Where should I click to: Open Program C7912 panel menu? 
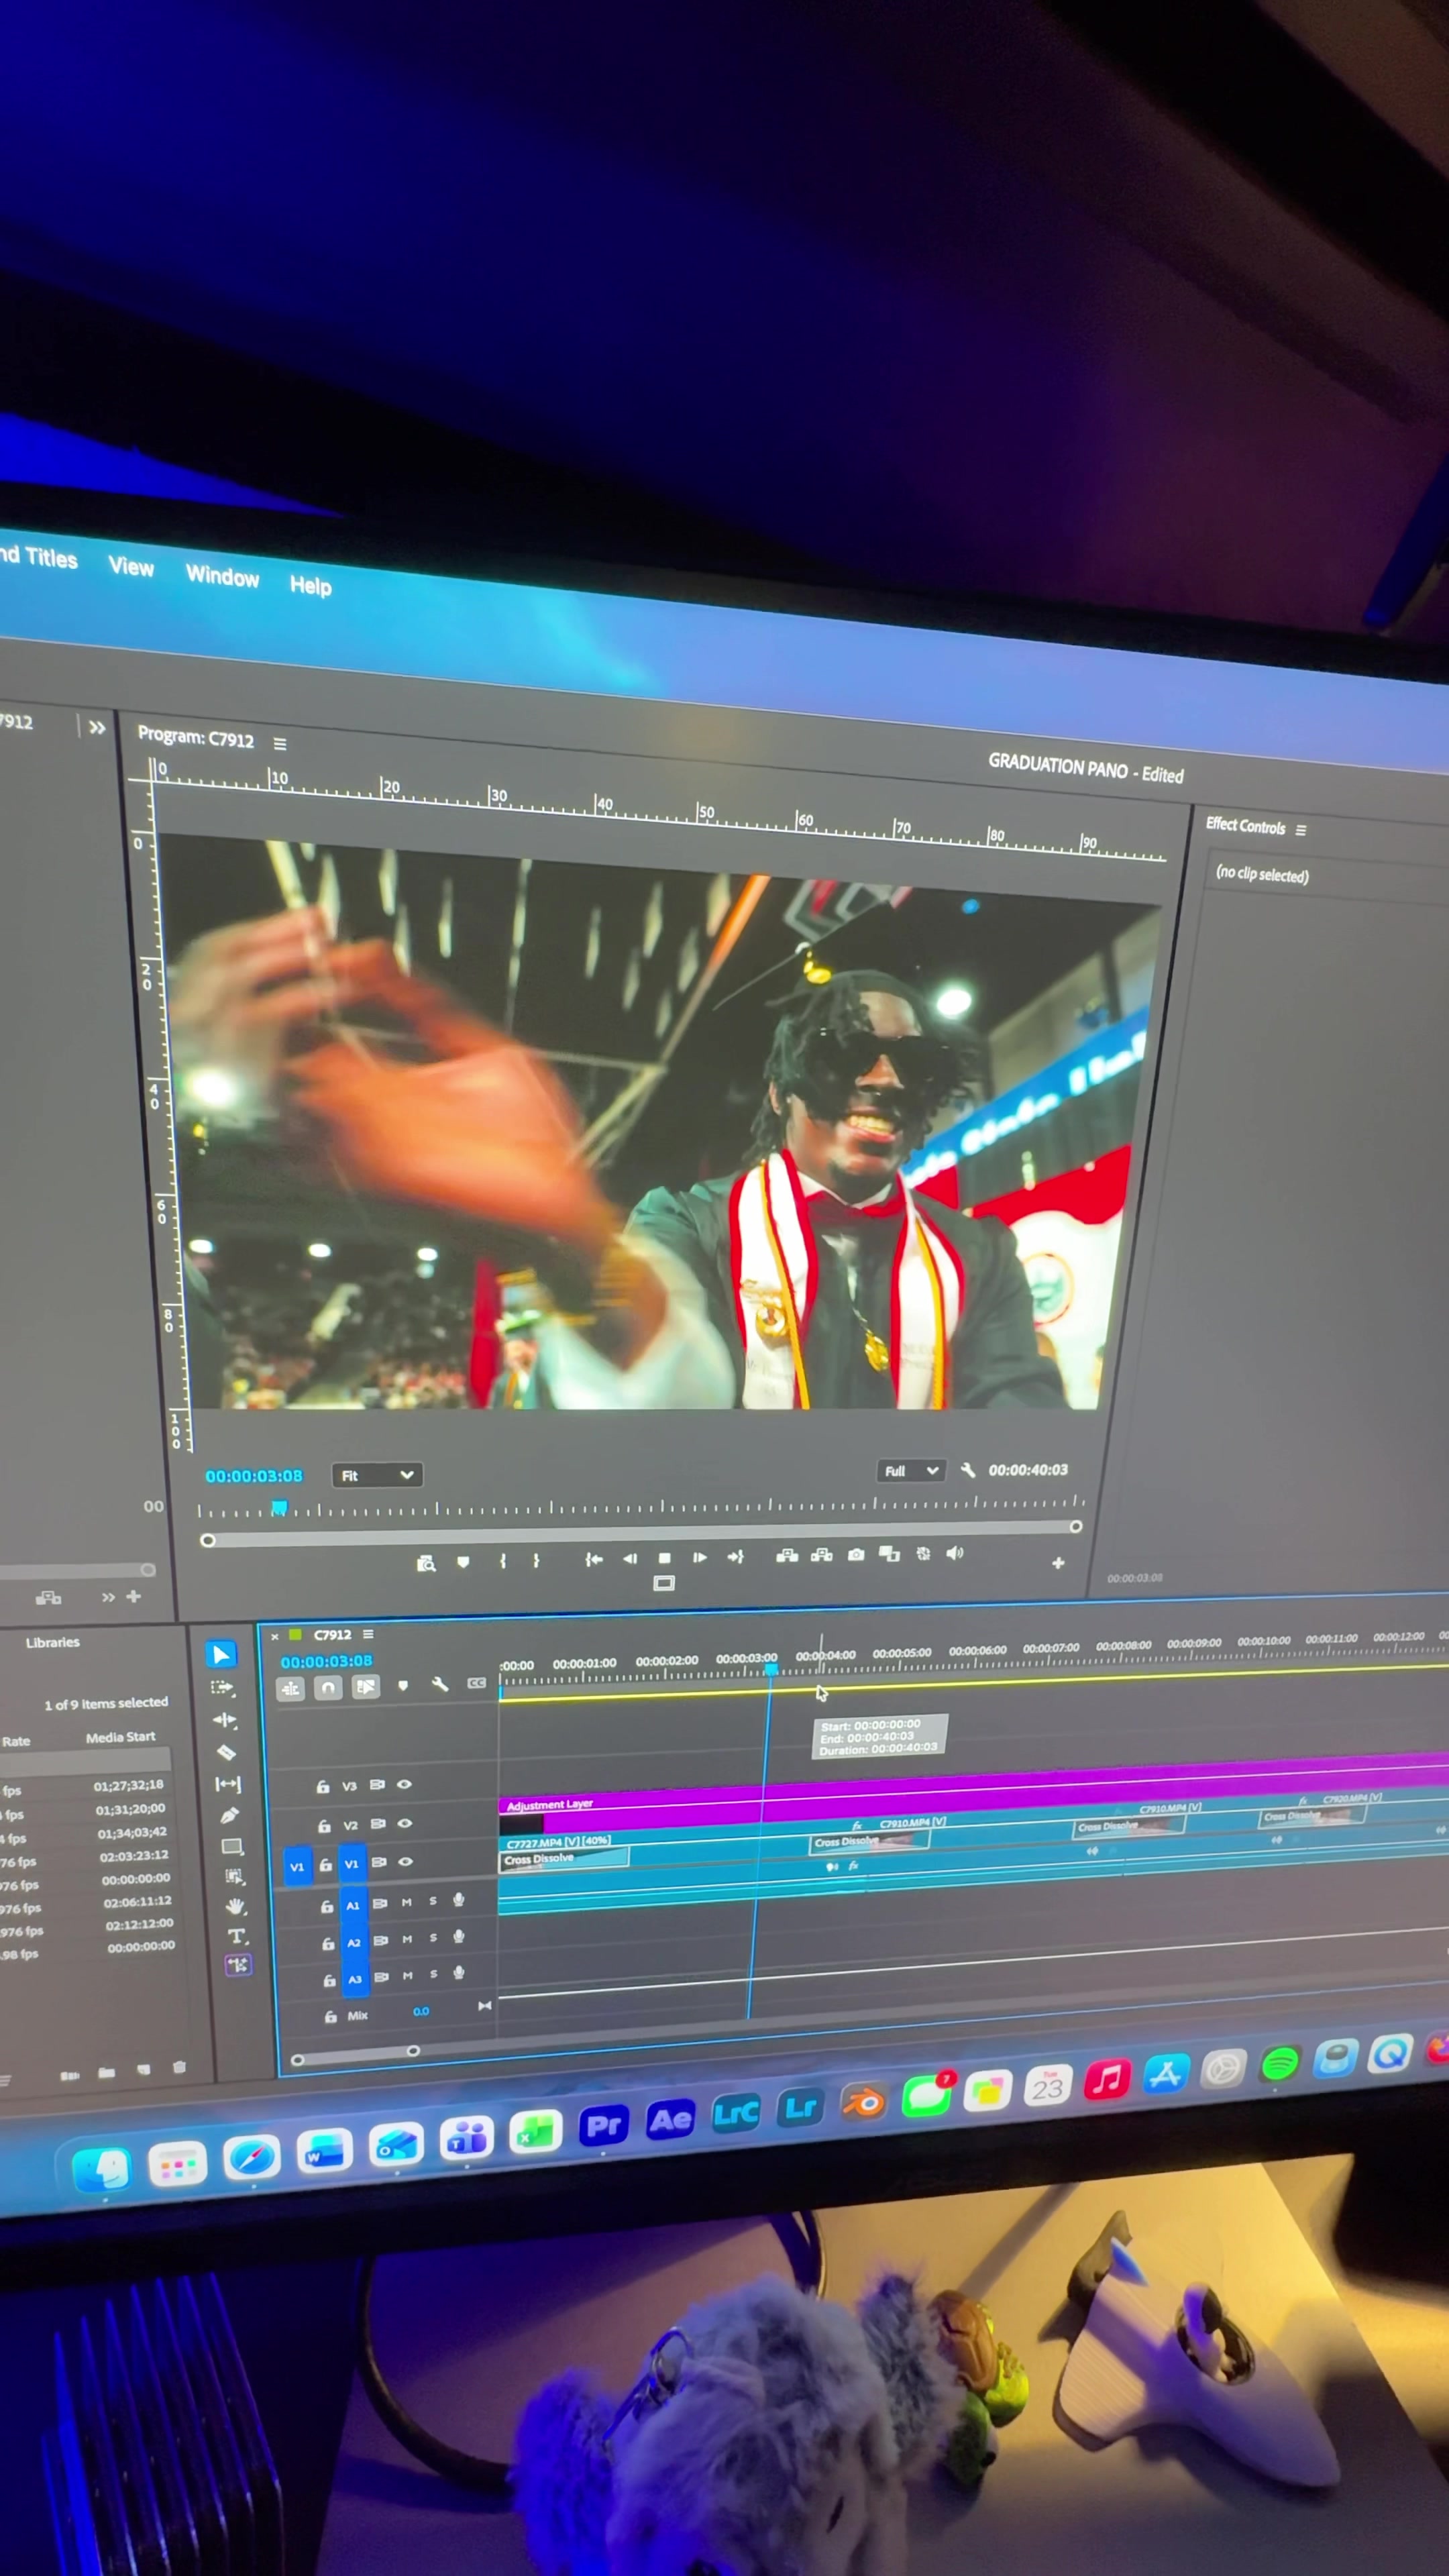coord(280,744)
